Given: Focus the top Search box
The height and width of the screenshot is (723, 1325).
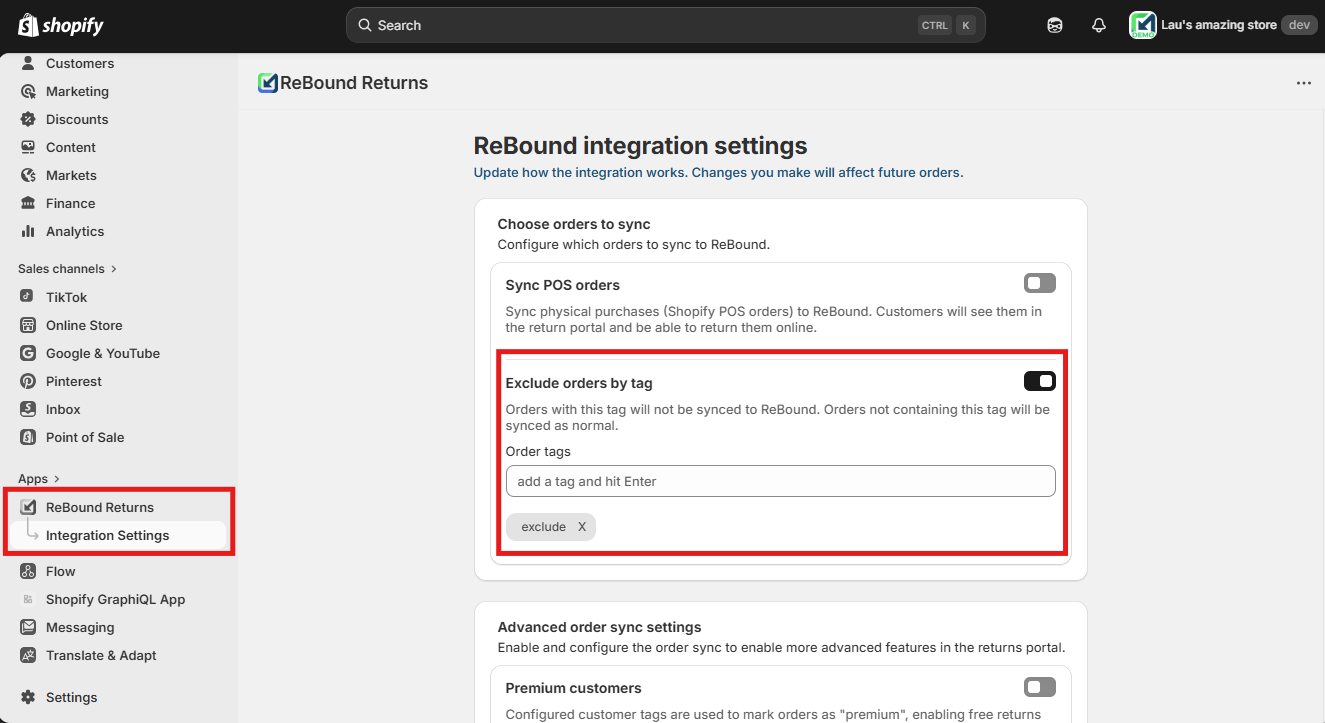Looking at the screenshot, I should pyautogui.click(x=665, y=25).
